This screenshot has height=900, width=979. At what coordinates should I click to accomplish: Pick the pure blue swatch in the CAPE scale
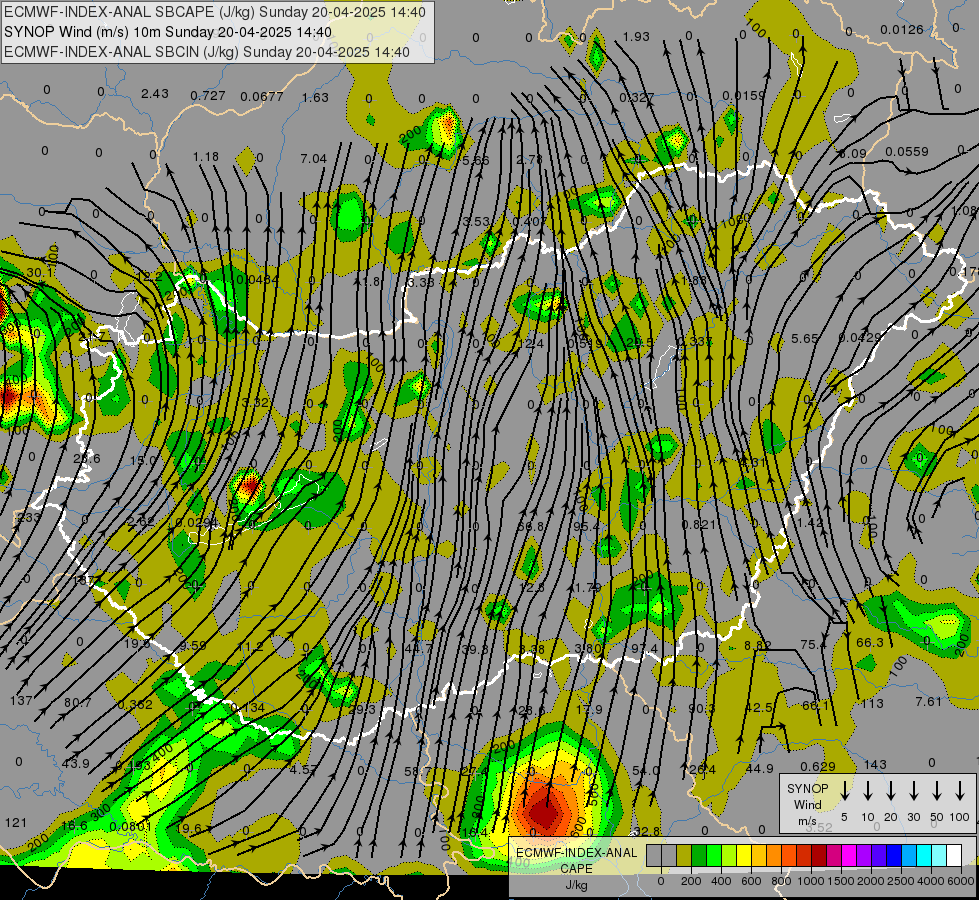[x=893, y=855]
